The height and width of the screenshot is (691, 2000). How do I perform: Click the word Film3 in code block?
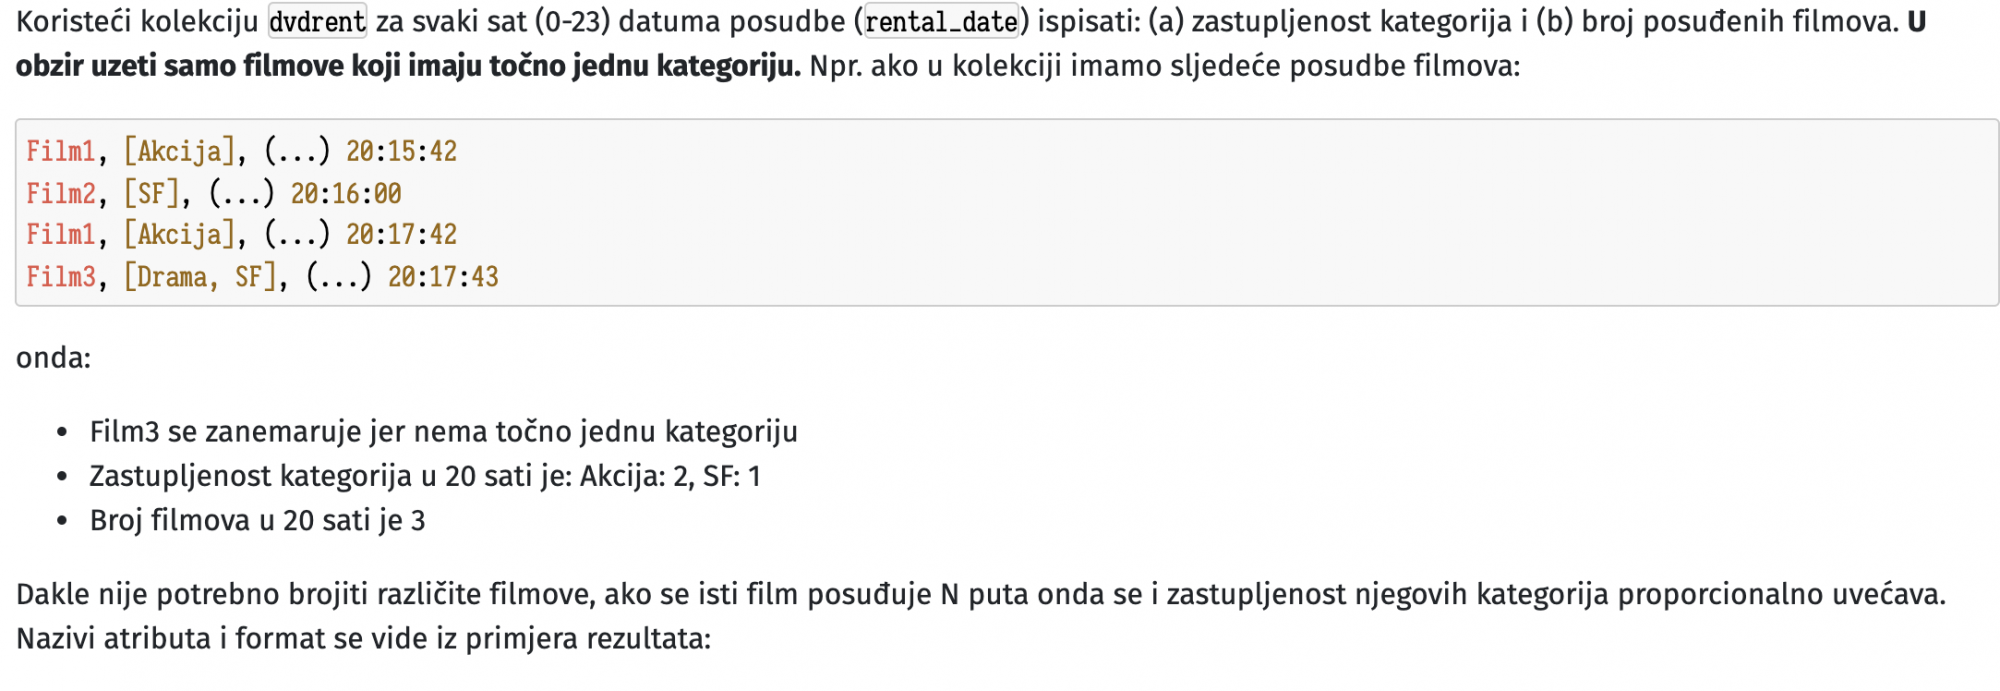[x=61, y=276]
